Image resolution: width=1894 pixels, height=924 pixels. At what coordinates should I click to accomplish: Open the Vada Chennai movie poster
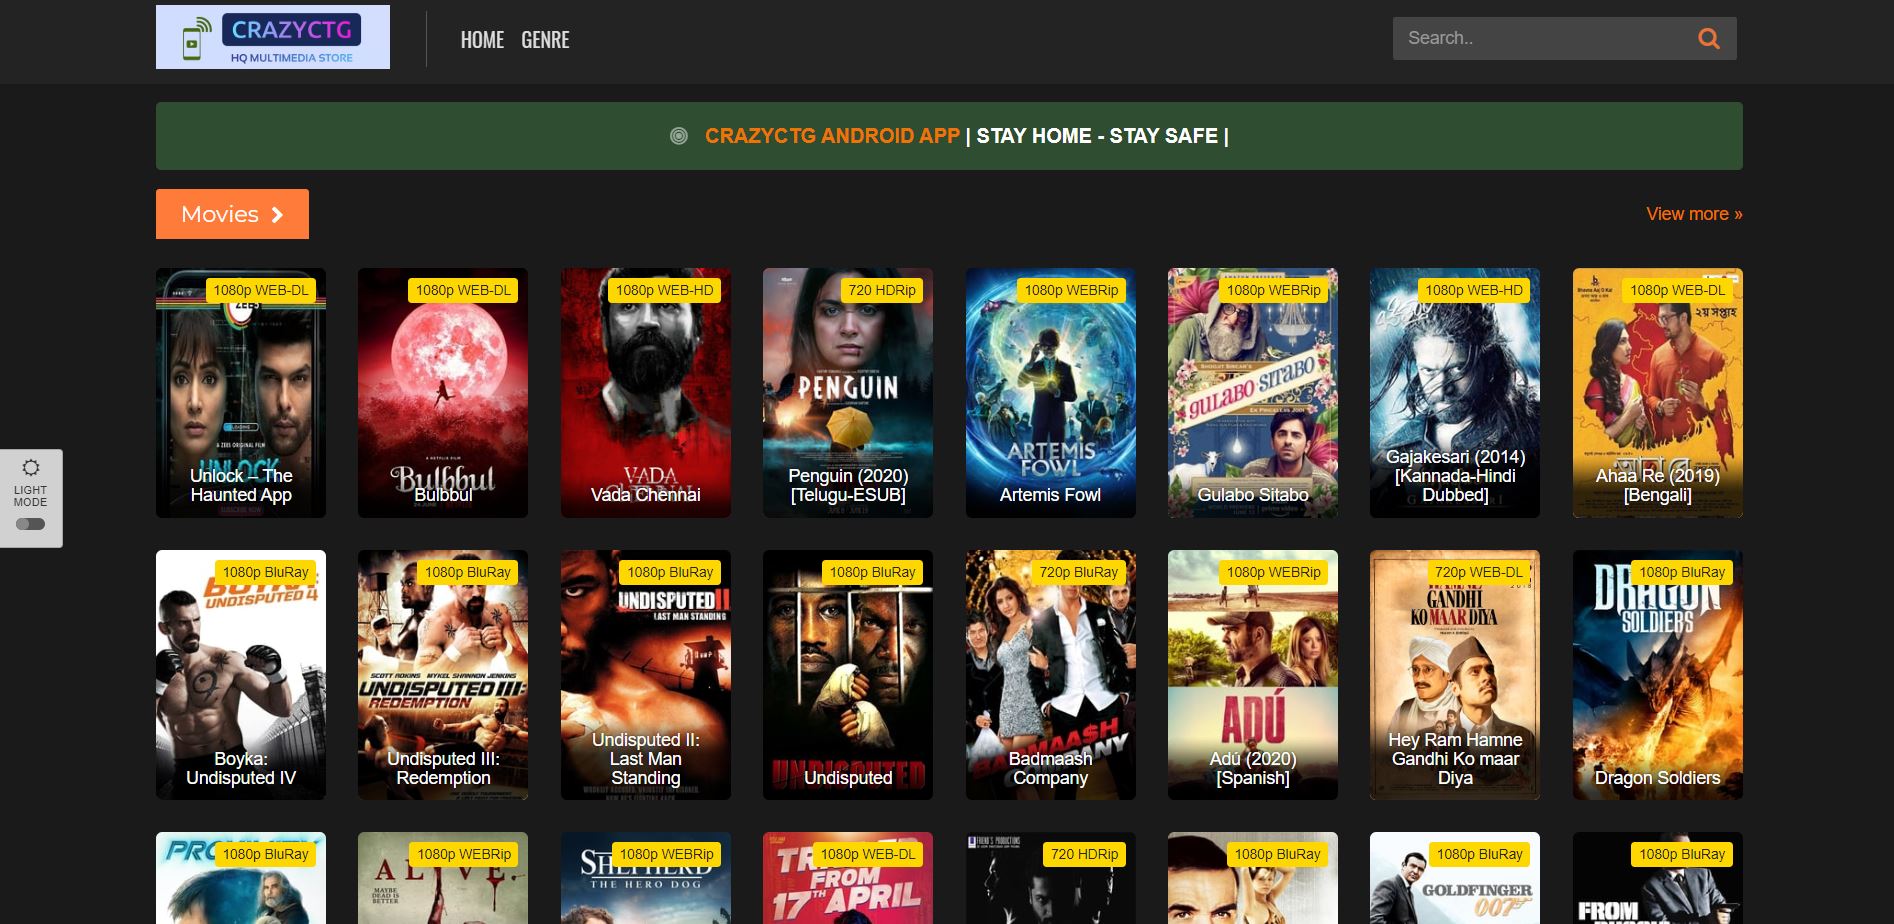point(646,393)
